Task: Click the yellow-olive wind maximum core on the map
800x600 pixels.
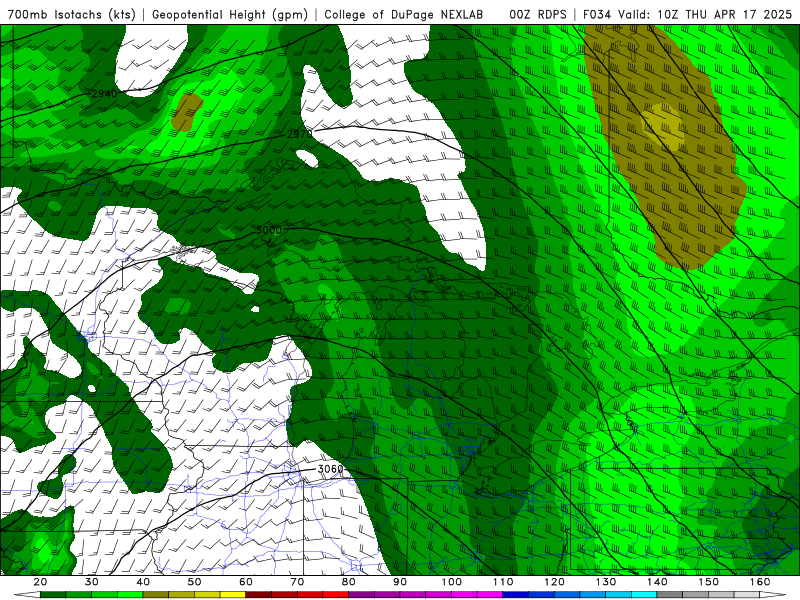Action: pos(662,126)
